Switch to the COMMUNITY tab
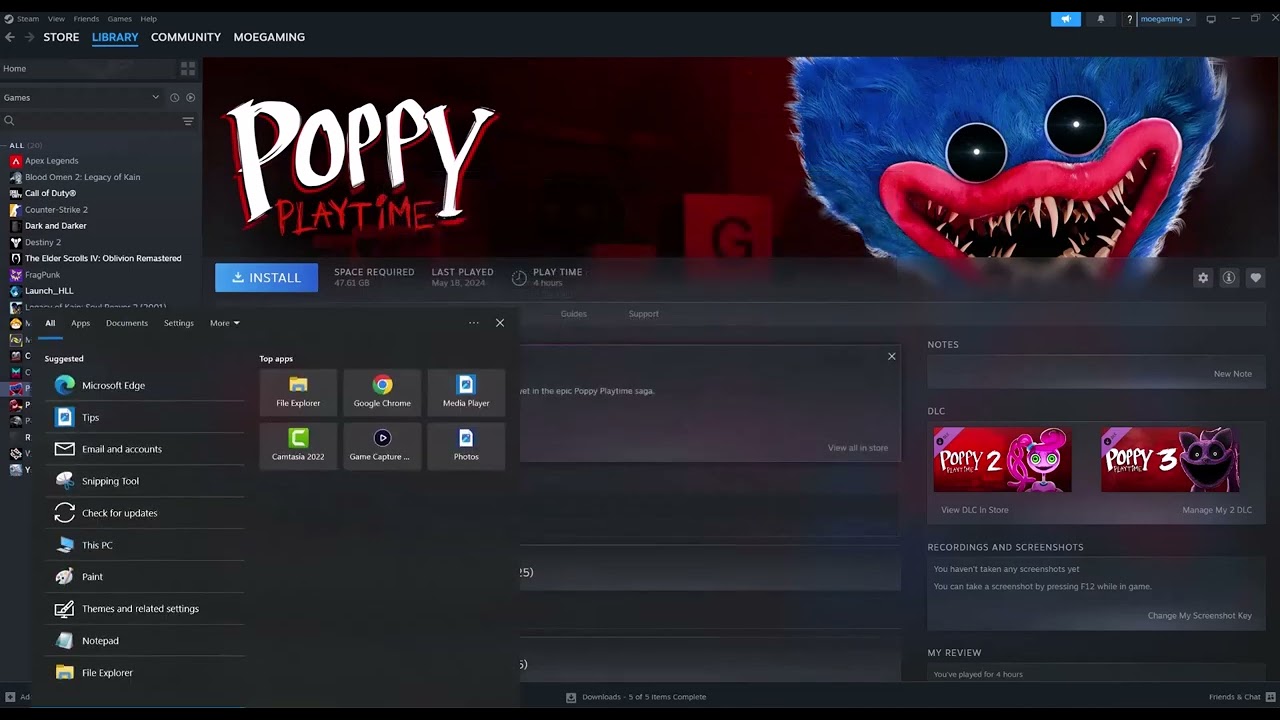Image resolution: width=1280 pixels, height=720 pixels. click(186, 37)
